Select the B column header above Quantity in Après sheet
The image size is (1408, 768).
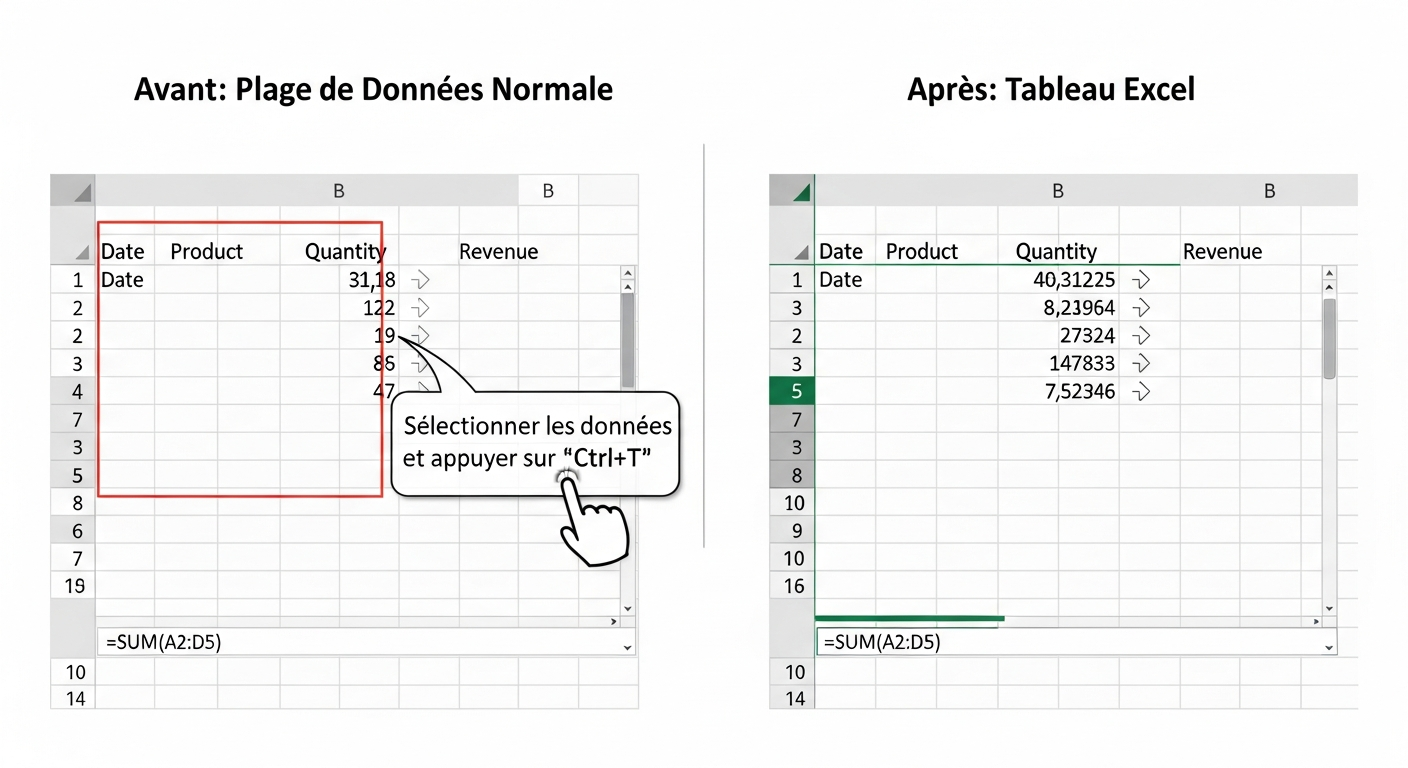point(1058,191)
